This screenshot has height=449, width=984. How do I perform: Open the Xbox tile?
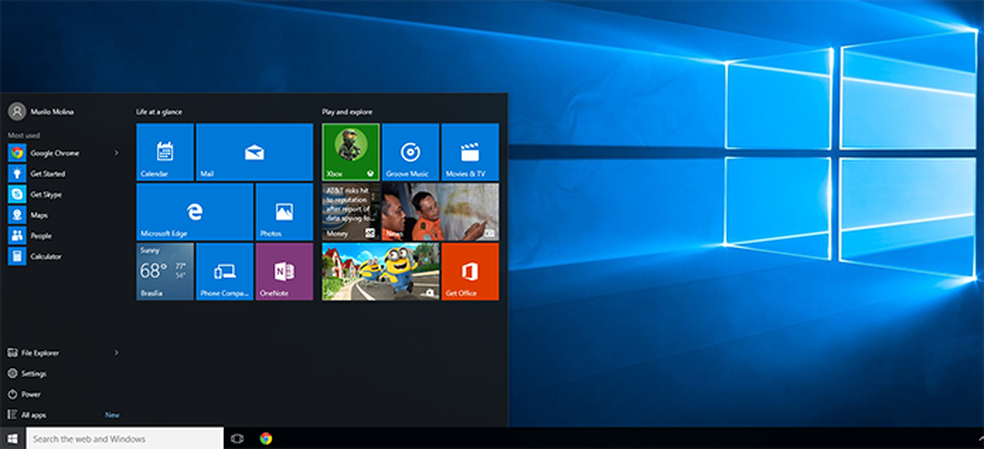pyautogui.click(x=351, y=152)
